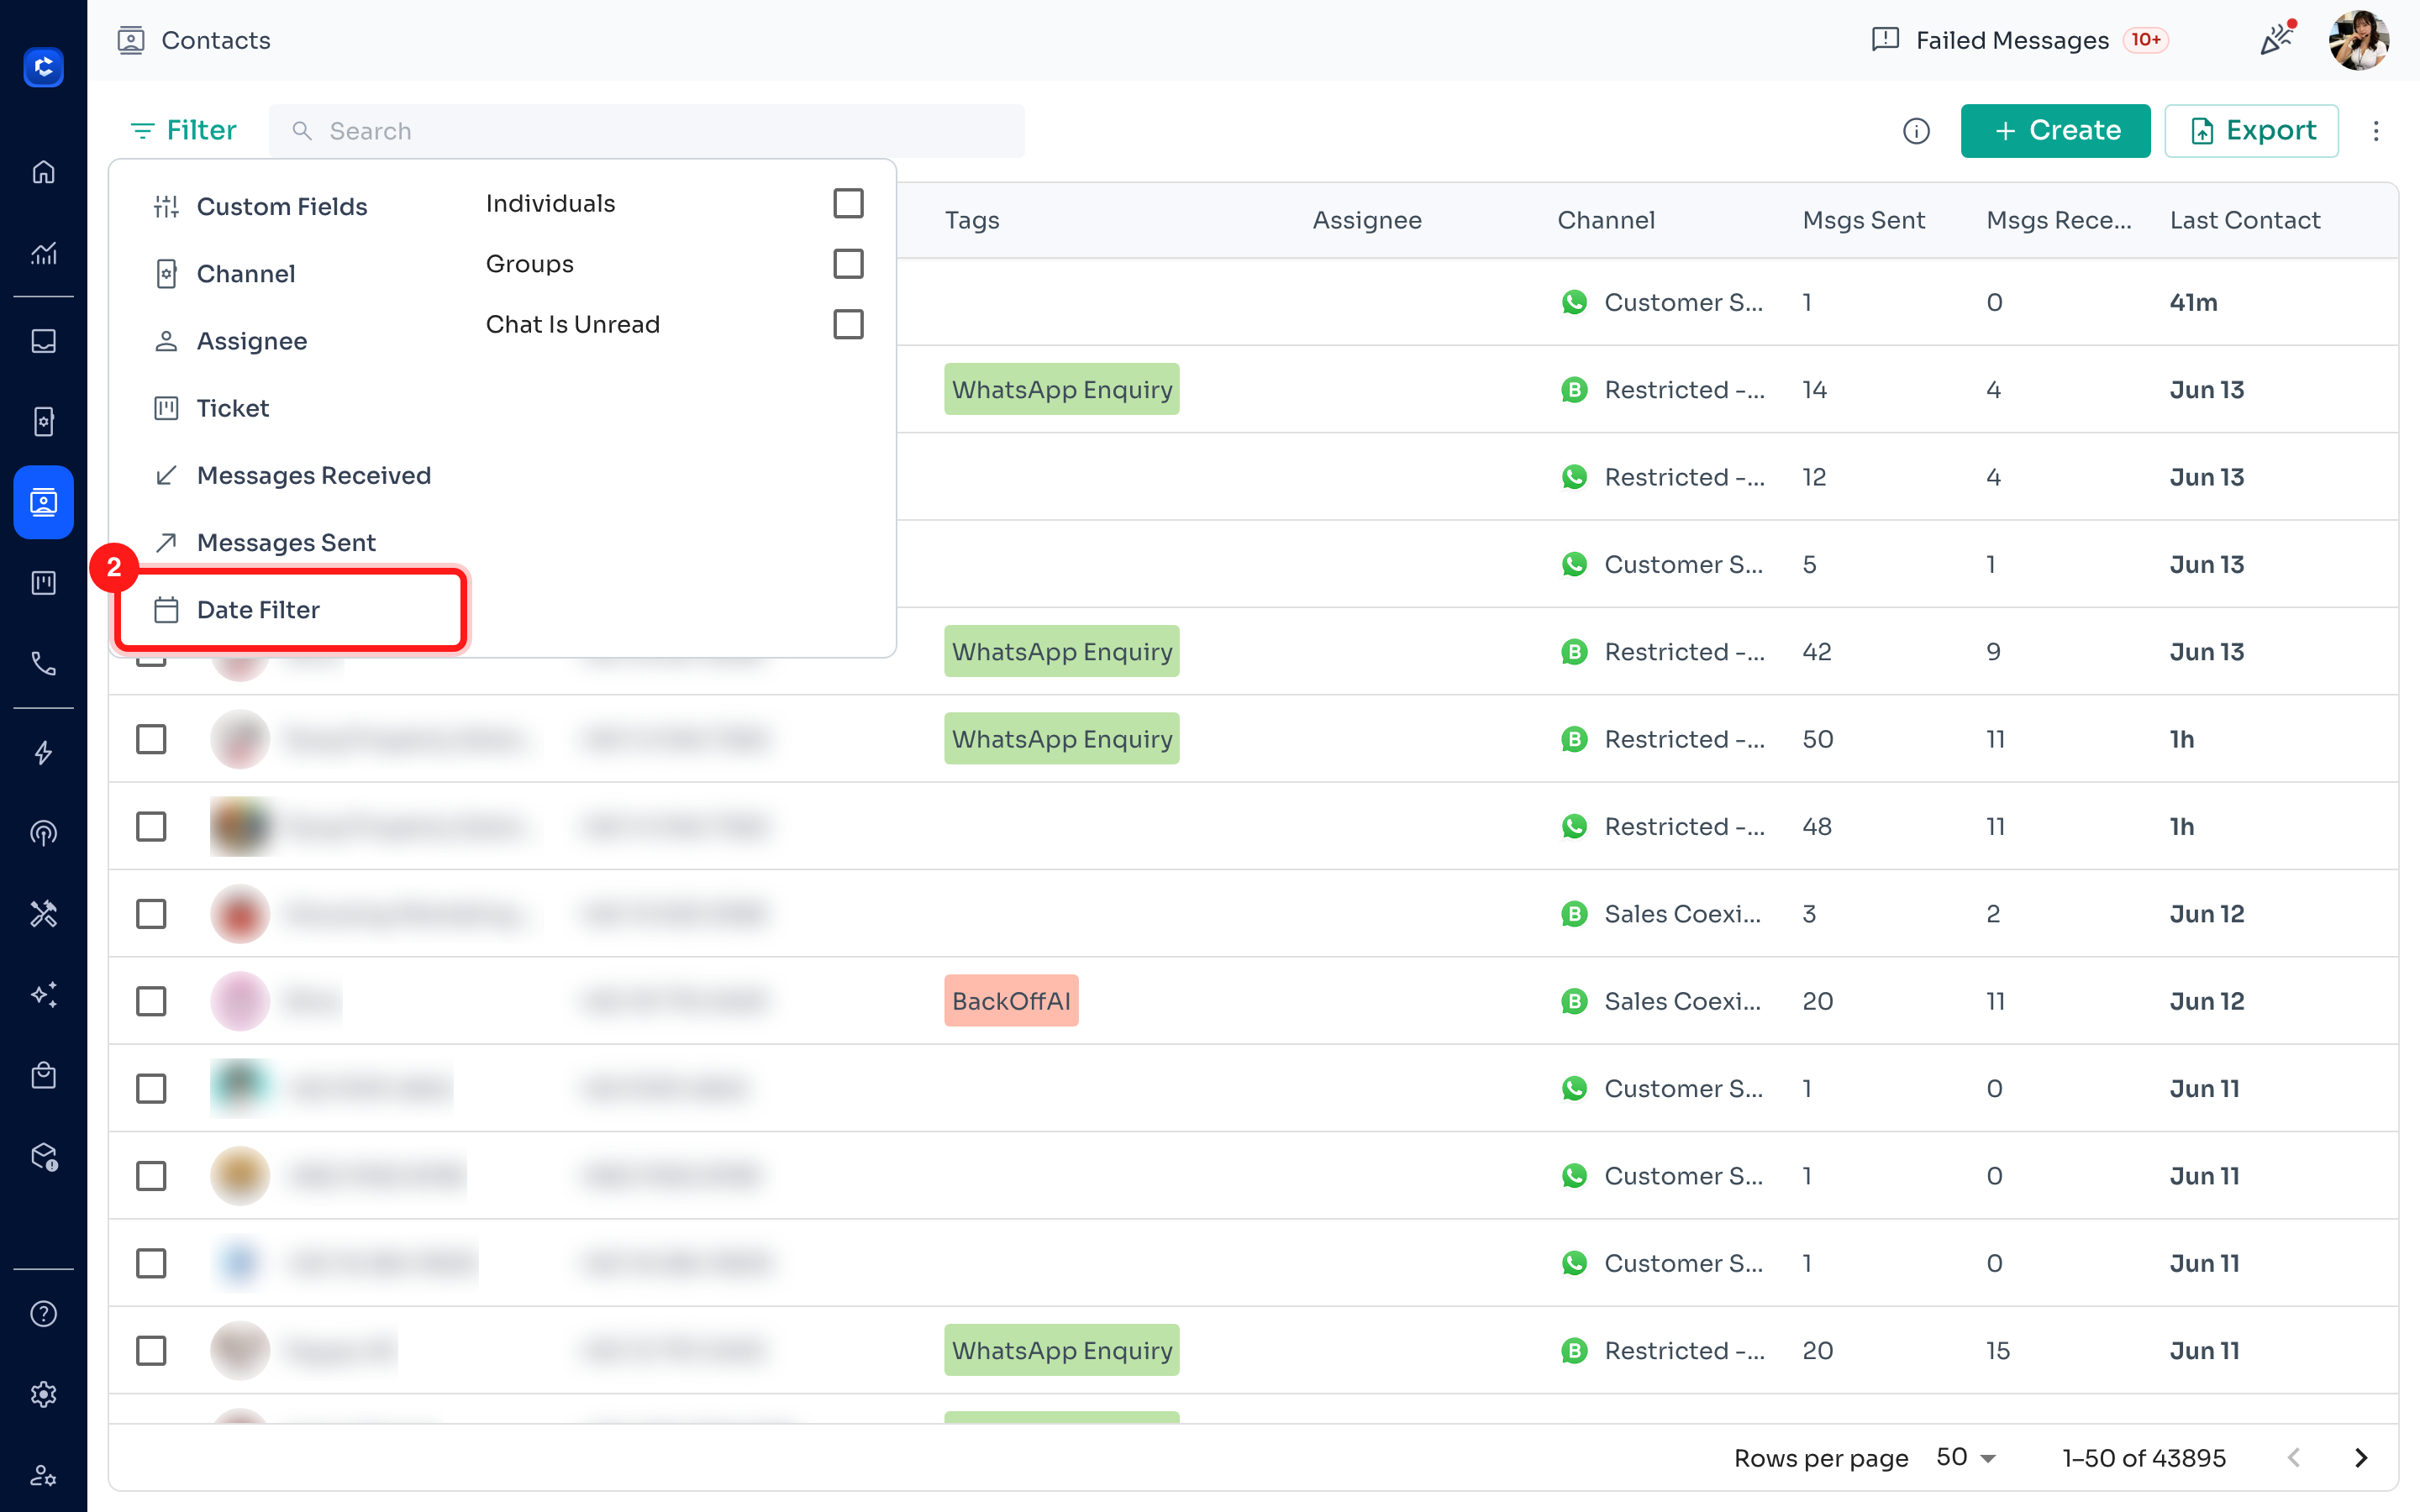Image resolution: width=2420 pixels, height=1512 pixels.
Task: Select the Restricted row with 15 messages received
Action: pos(151,1351)
